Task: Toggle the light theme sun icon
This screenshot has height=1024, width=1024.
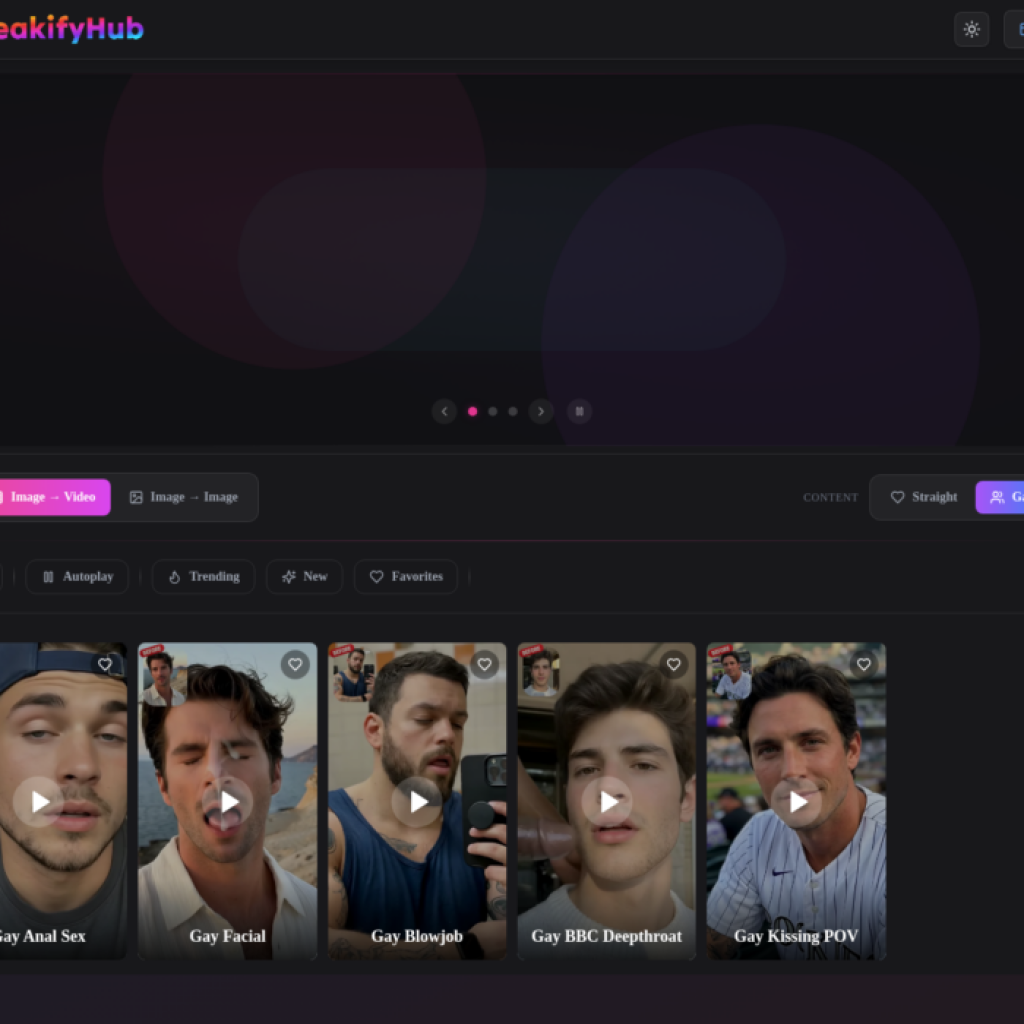Action: tap(971, 29)
